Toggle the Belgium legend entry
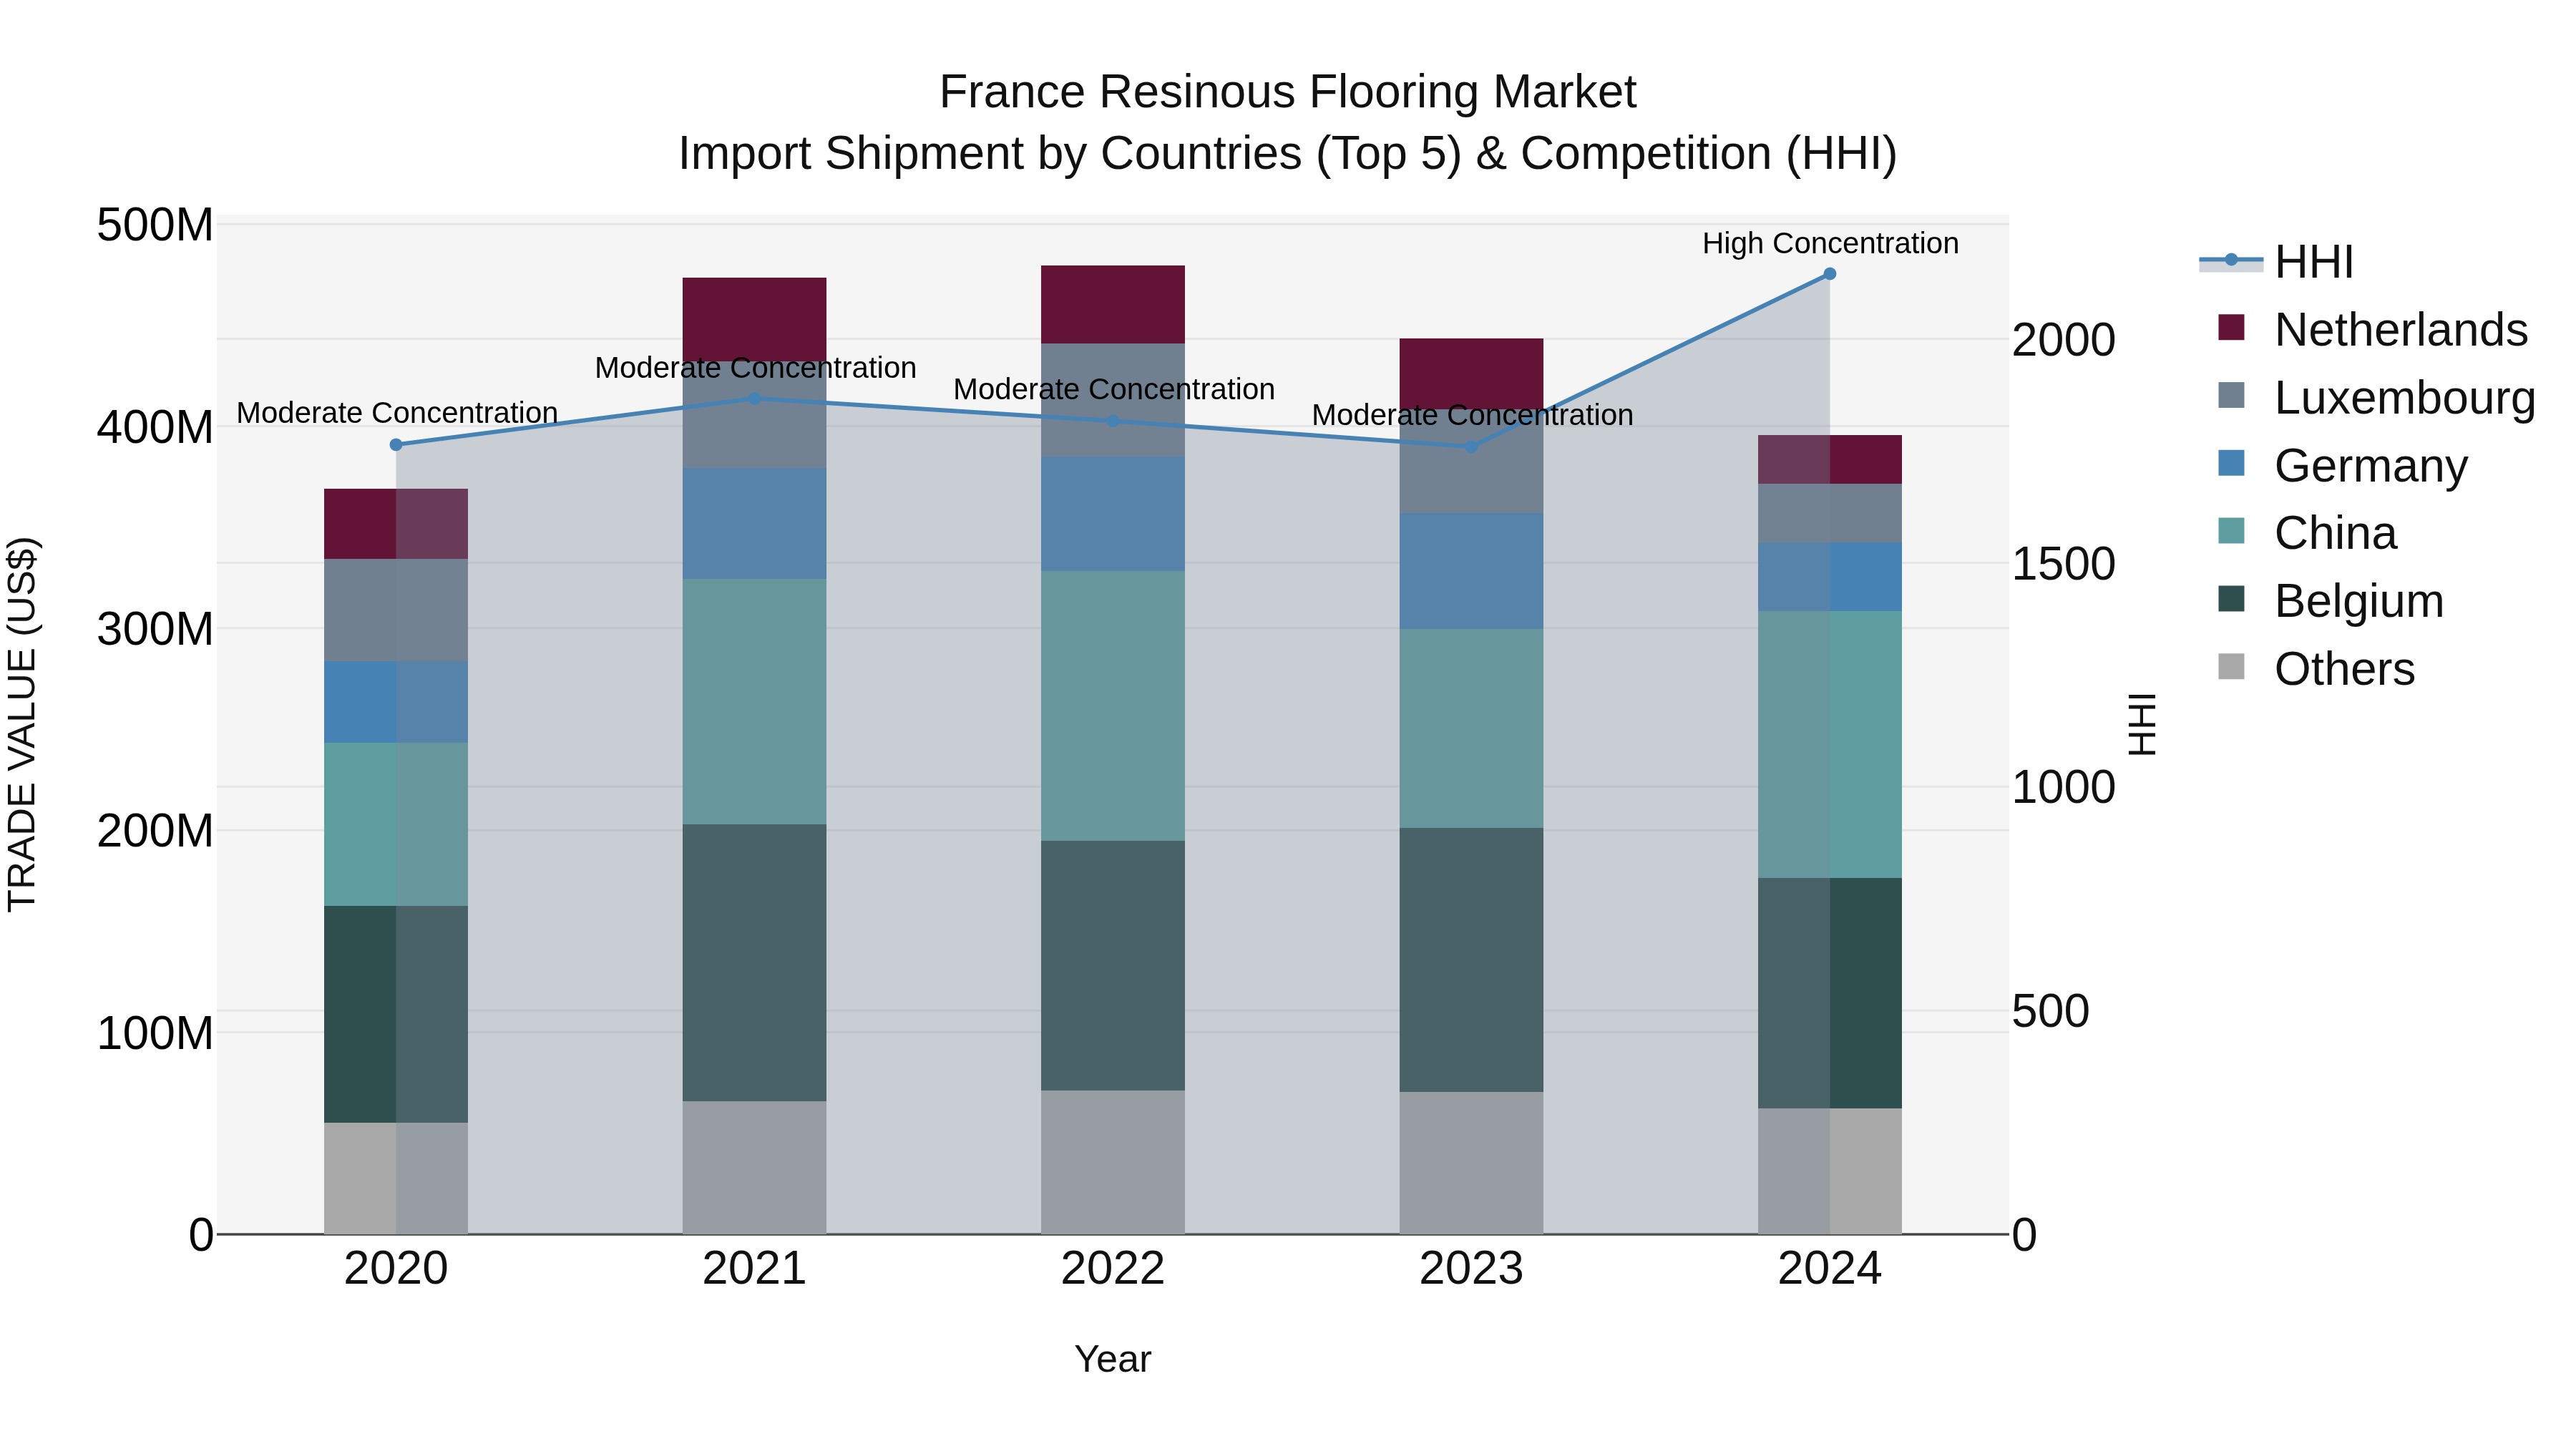The image size is (2576, 1449). click(x=2330, y=601)
